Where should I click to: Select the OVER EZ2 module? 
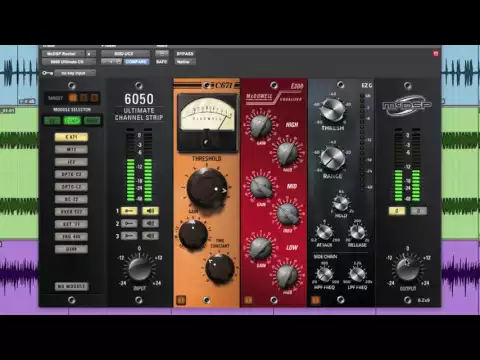pyautogui.click(x=71, y=212)
